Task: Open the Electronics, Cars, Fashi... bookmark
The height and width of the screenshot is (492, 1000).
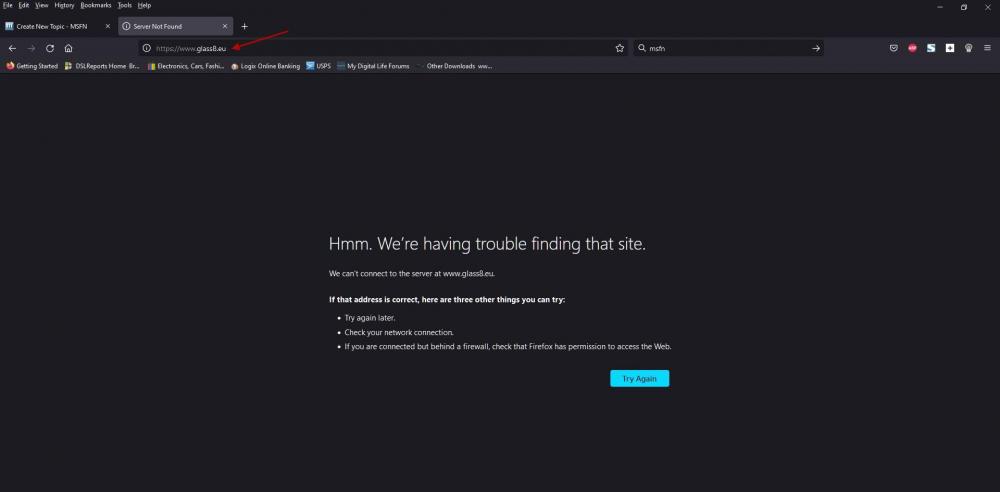Action: pyautogui.click(x=186, y=66)
